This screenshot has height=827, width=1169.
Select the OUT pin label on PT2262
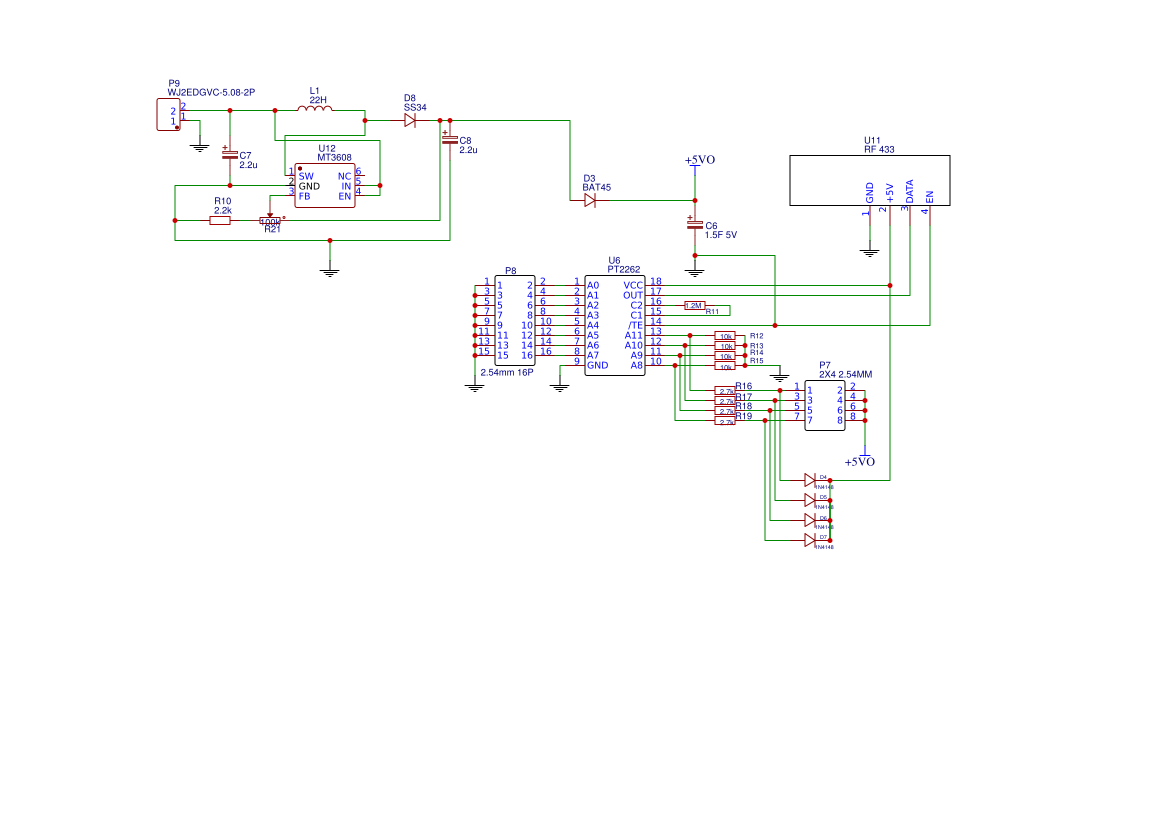[633, 295]
